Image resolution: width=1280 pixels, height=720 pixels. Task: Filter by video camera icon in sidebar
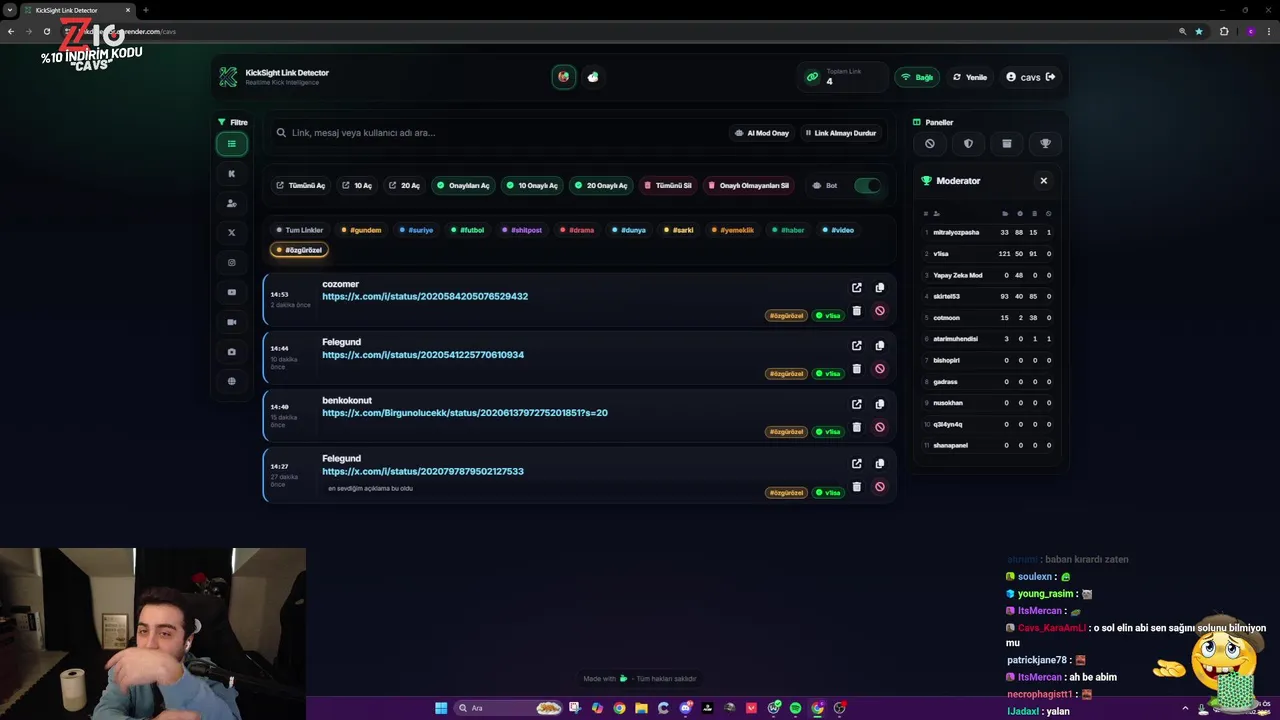231,322
